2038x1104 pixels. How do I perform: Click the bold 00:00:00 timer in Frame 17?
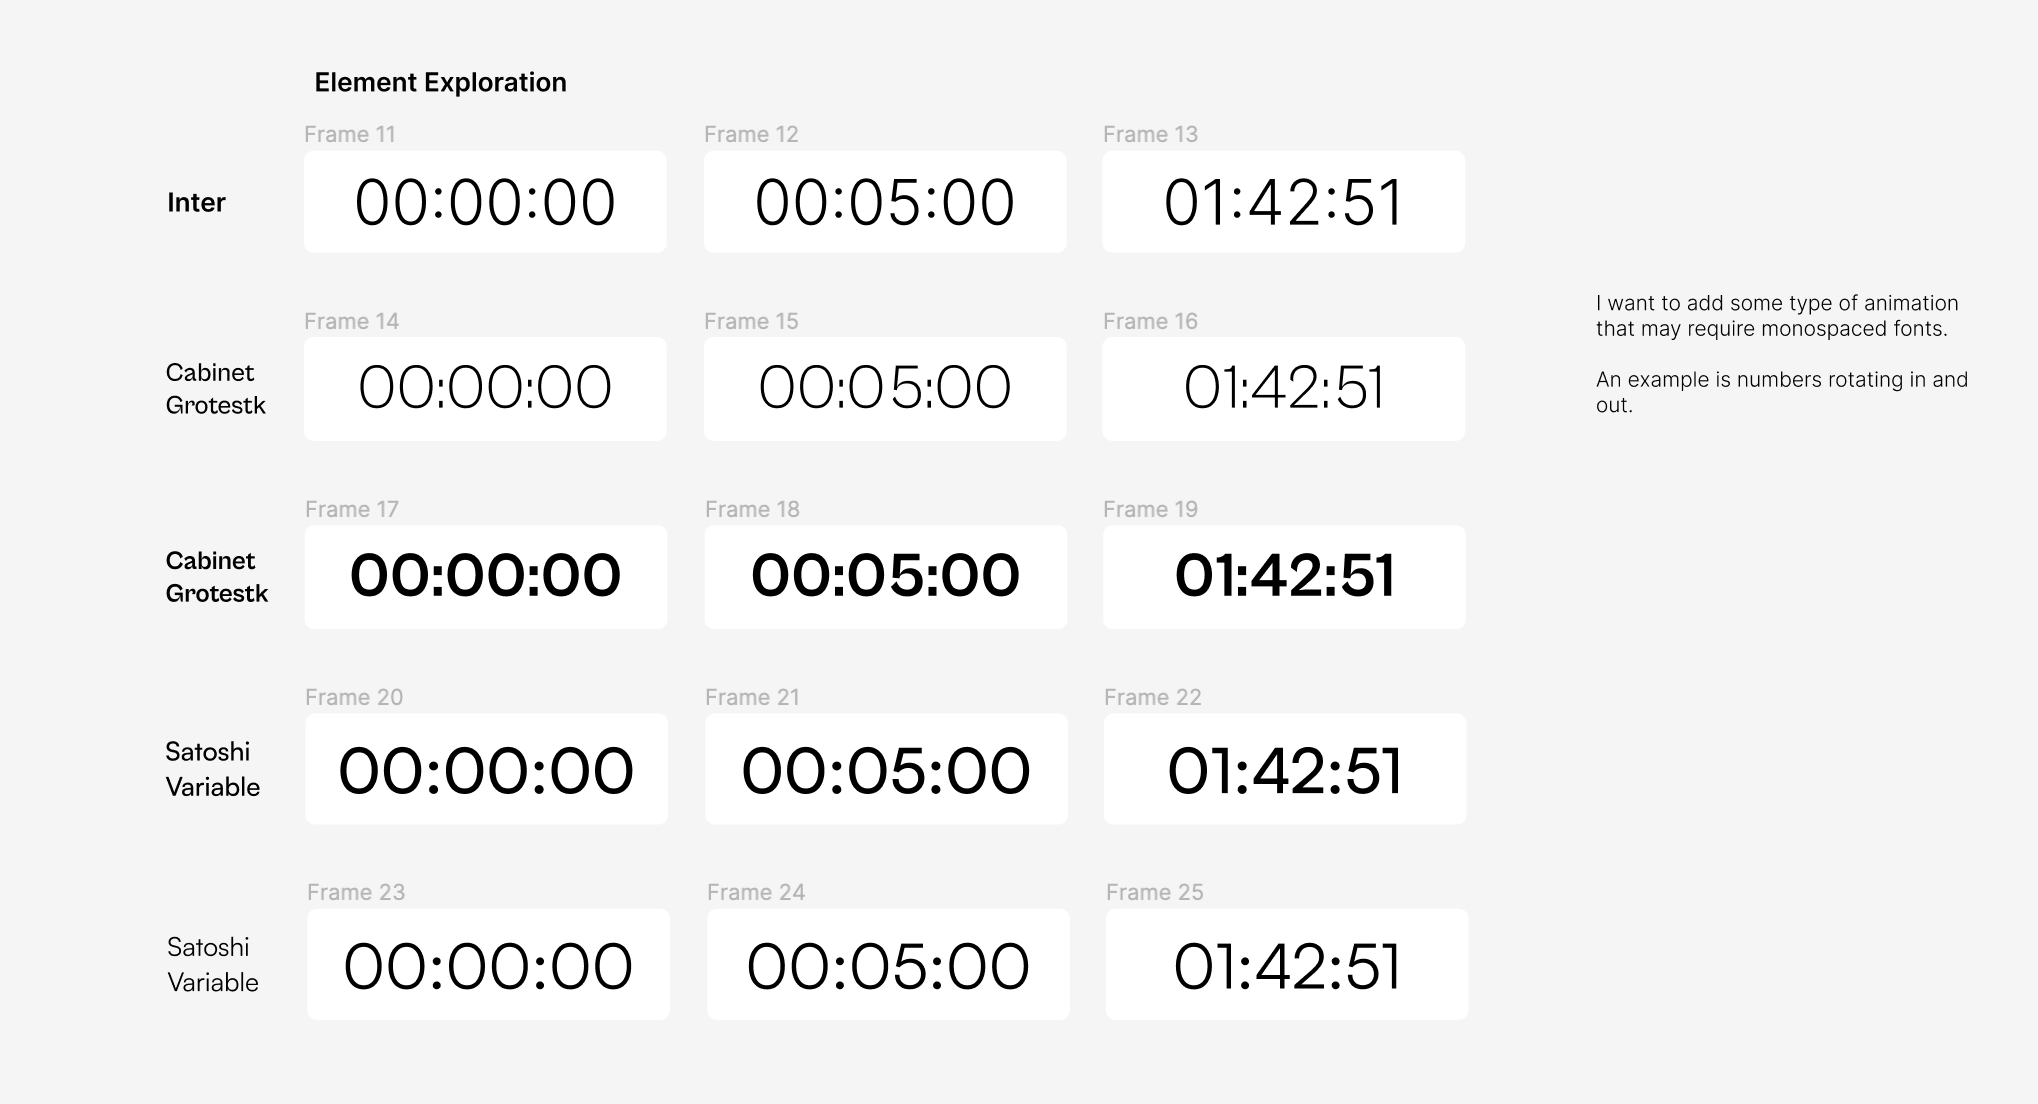coord(486,577)
